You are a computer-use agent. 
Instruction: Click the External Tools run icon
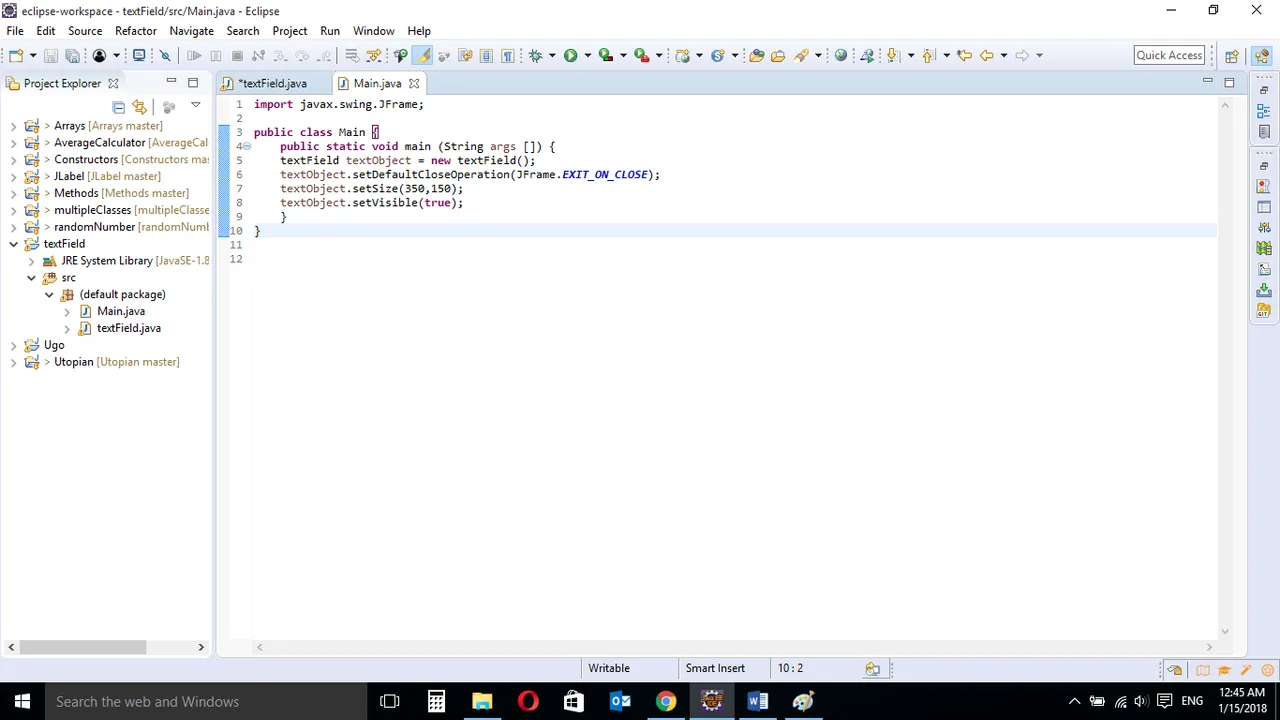642,56
